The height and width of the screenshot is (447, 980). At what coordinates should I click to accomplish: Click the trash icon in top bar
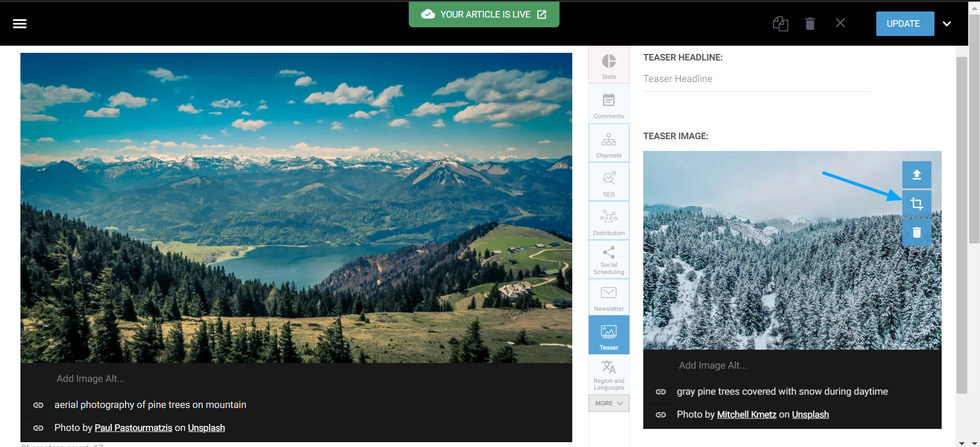pyautogui.click(x=810, y=24)
